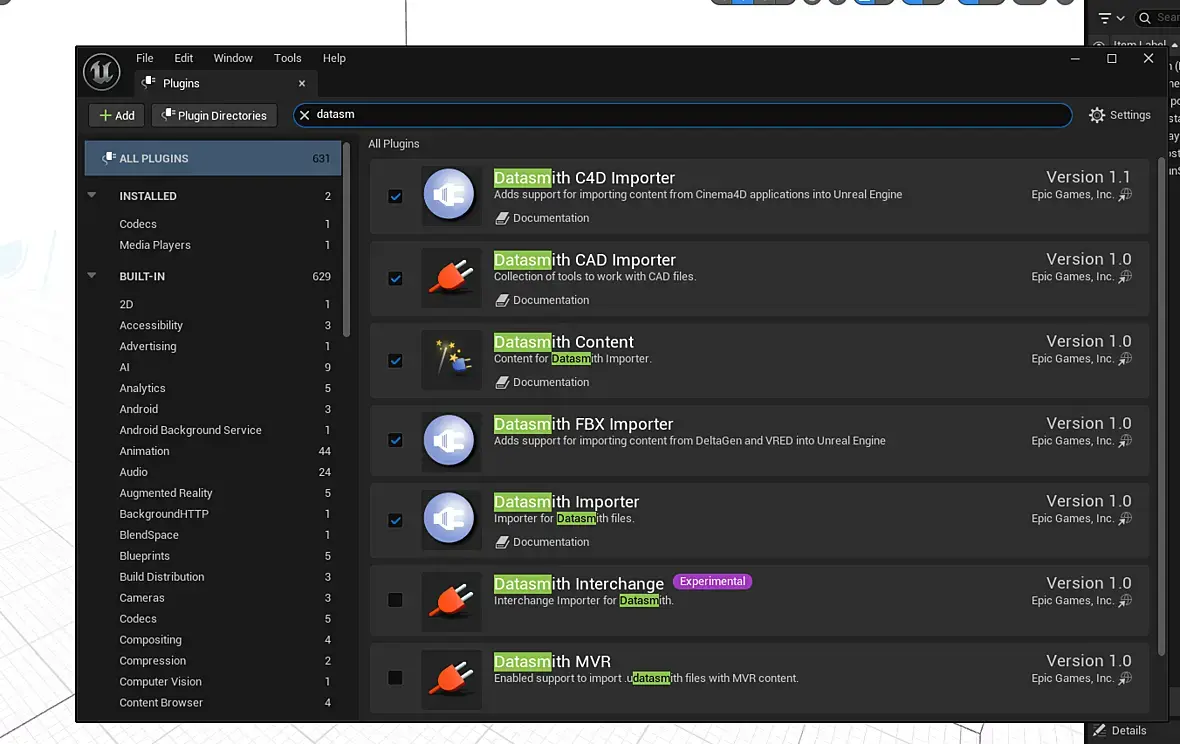Open Epic Games link icon for Datasmith Content
The height and width of the screenshot is (744, 1180).
(x=1125, y=359)
